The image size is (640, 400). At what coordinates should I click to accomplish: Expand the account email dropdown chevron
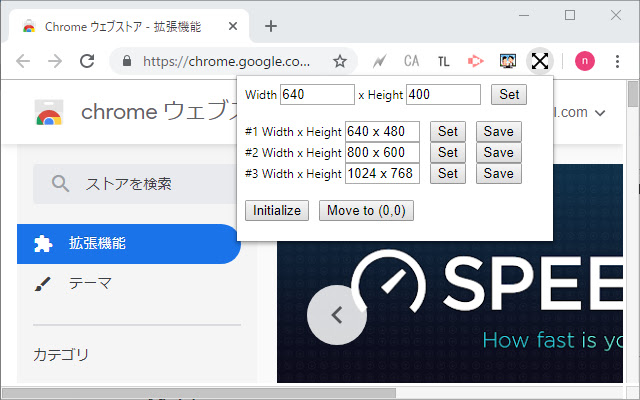(x=600, y=113)
